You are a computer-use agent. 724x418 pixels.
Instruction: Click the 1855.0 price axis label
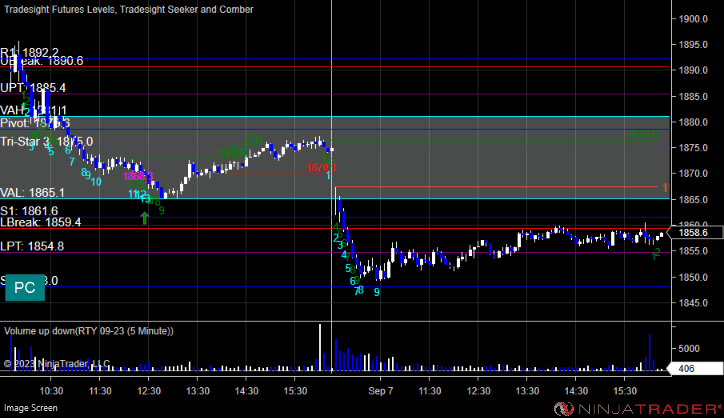693,251
